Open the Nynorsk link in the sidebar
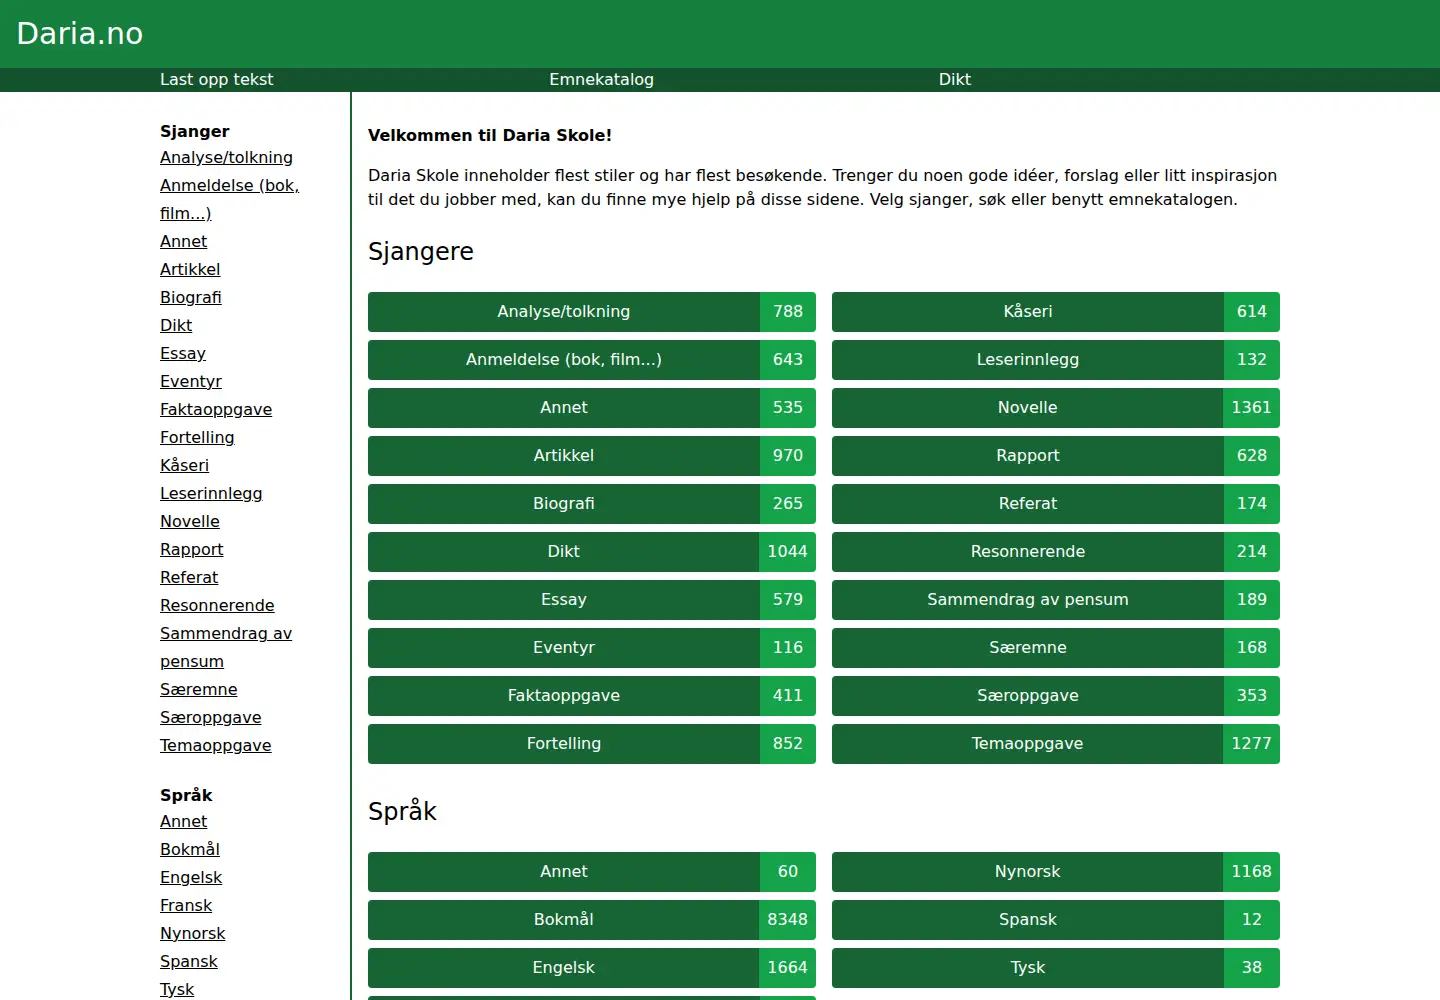The width and height of the screenshot is (1440, 1000). 193,934
